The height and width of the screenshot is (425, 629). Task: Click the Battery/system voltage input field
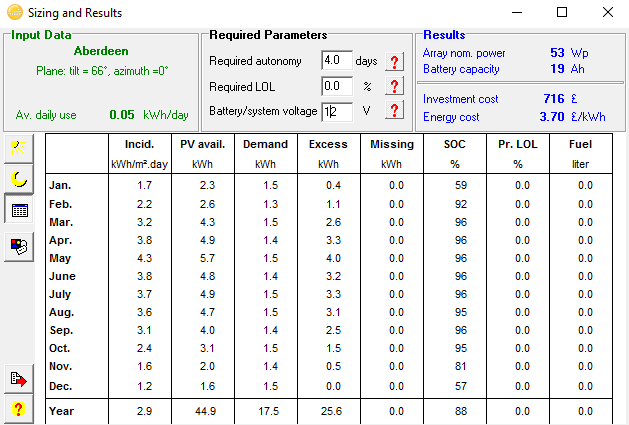point(337,111)
